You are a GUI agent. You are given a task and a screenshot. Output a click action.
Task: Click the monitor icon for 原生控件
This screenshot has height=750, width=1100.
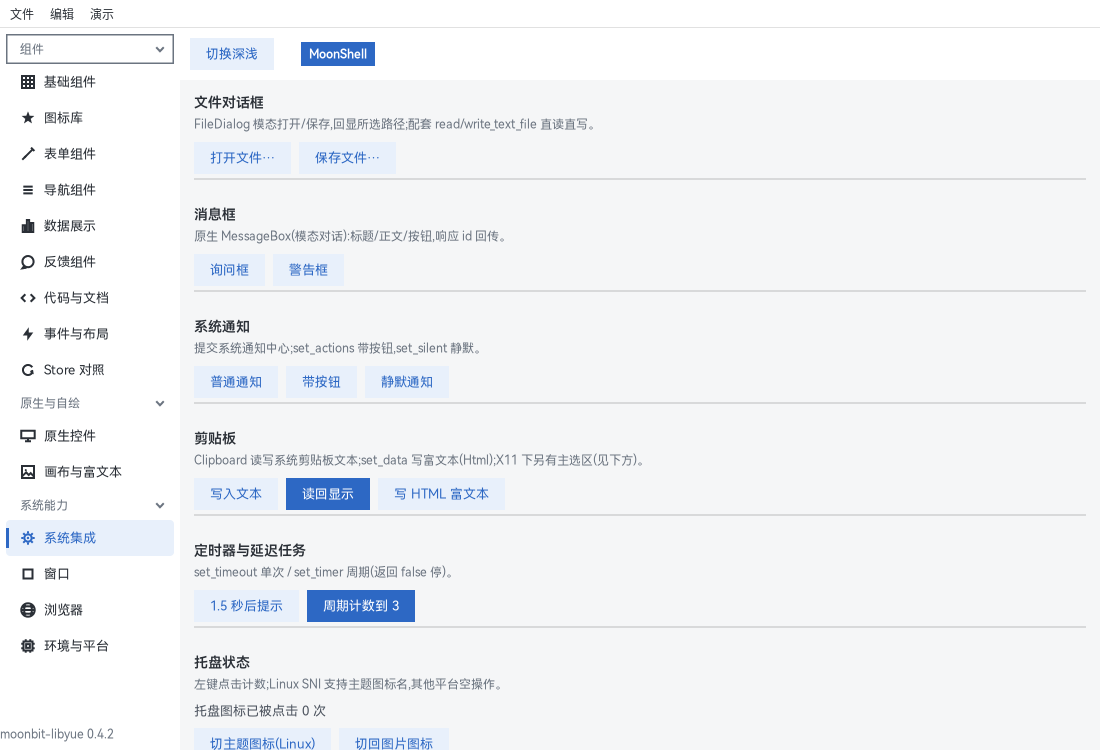(x=27, y=436)
